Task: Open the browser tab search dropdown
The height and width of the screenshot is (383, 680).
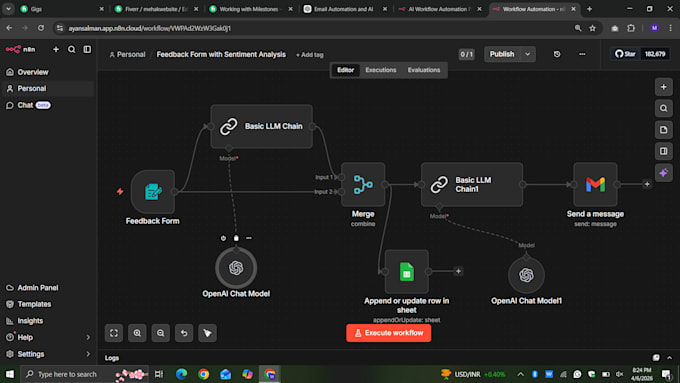Action: (8, 9)
